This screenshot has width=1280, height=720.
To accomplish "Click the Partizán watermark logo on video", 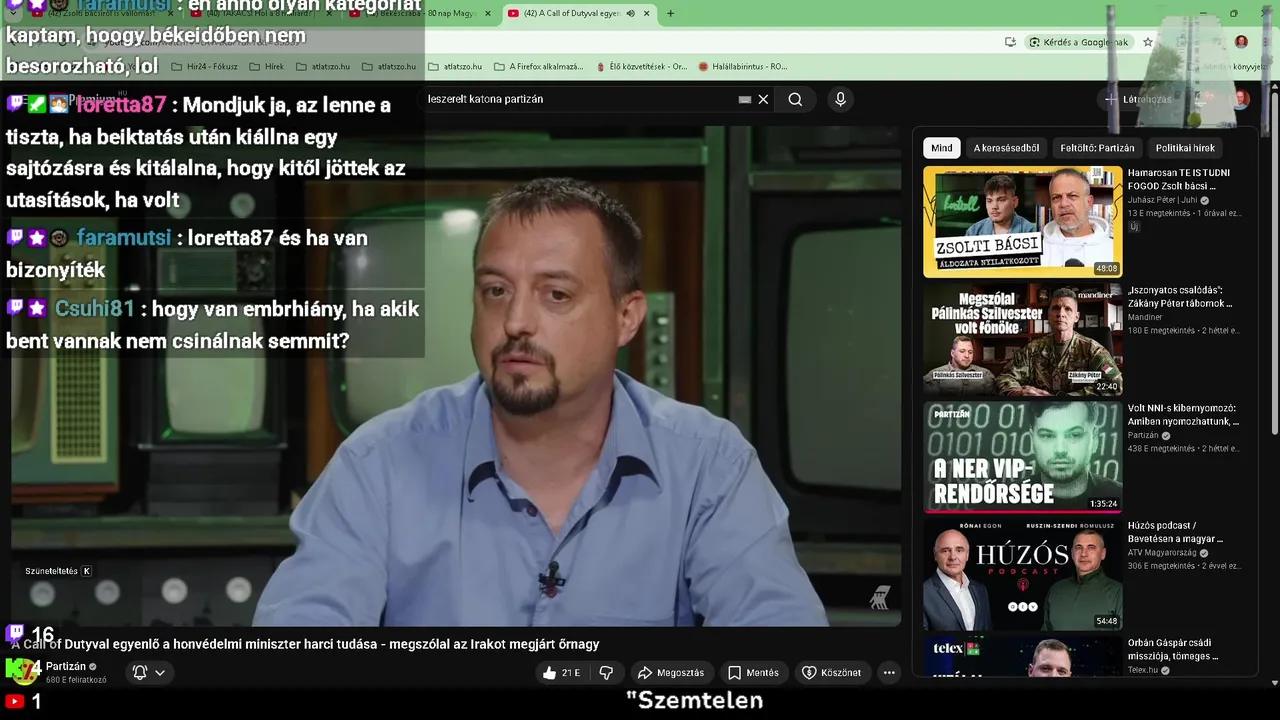I will pos(879,598).
